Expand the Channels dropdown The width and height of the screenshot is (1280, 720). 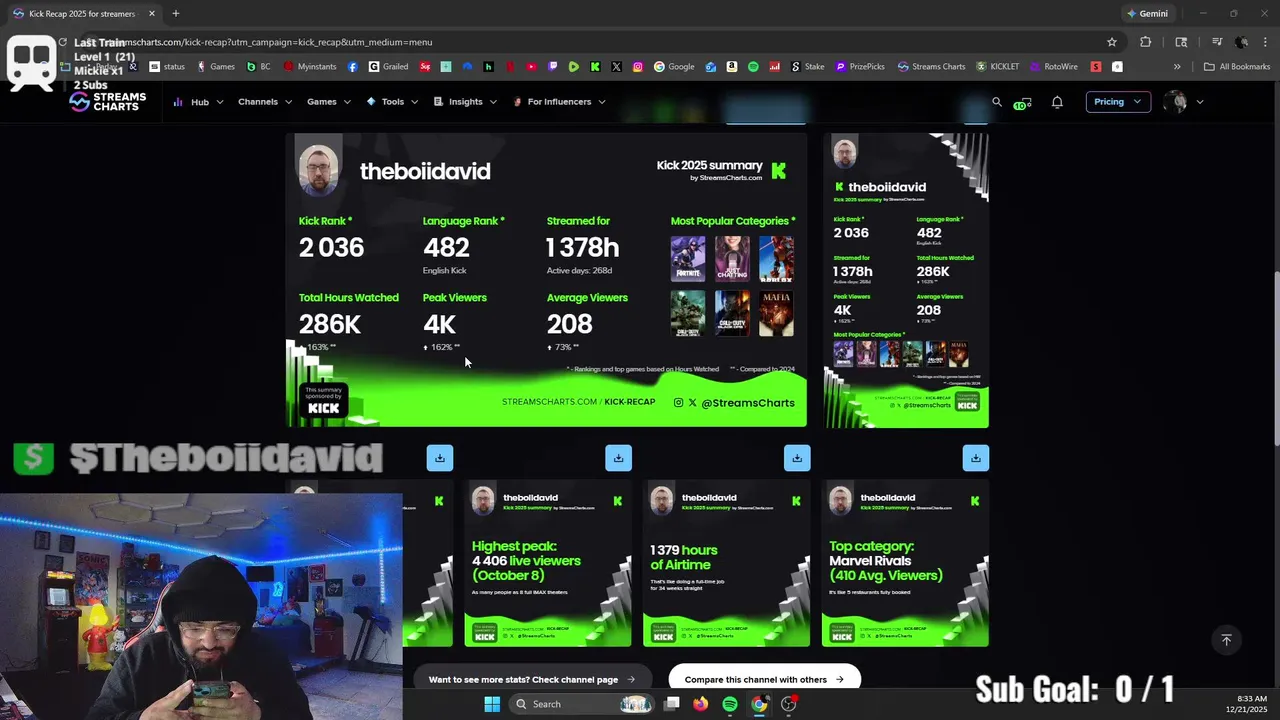[x=265, y=102]
